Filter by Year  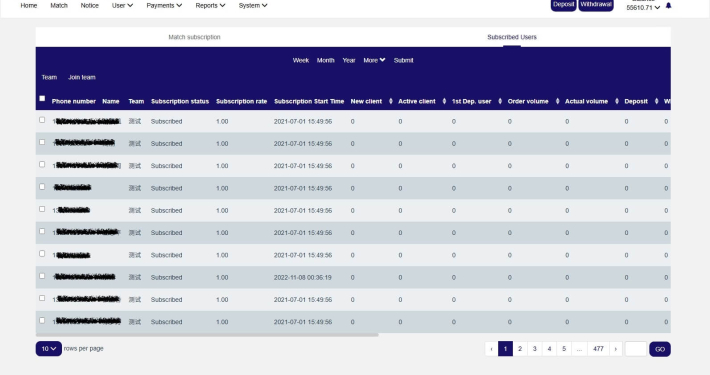pos(349,60)
